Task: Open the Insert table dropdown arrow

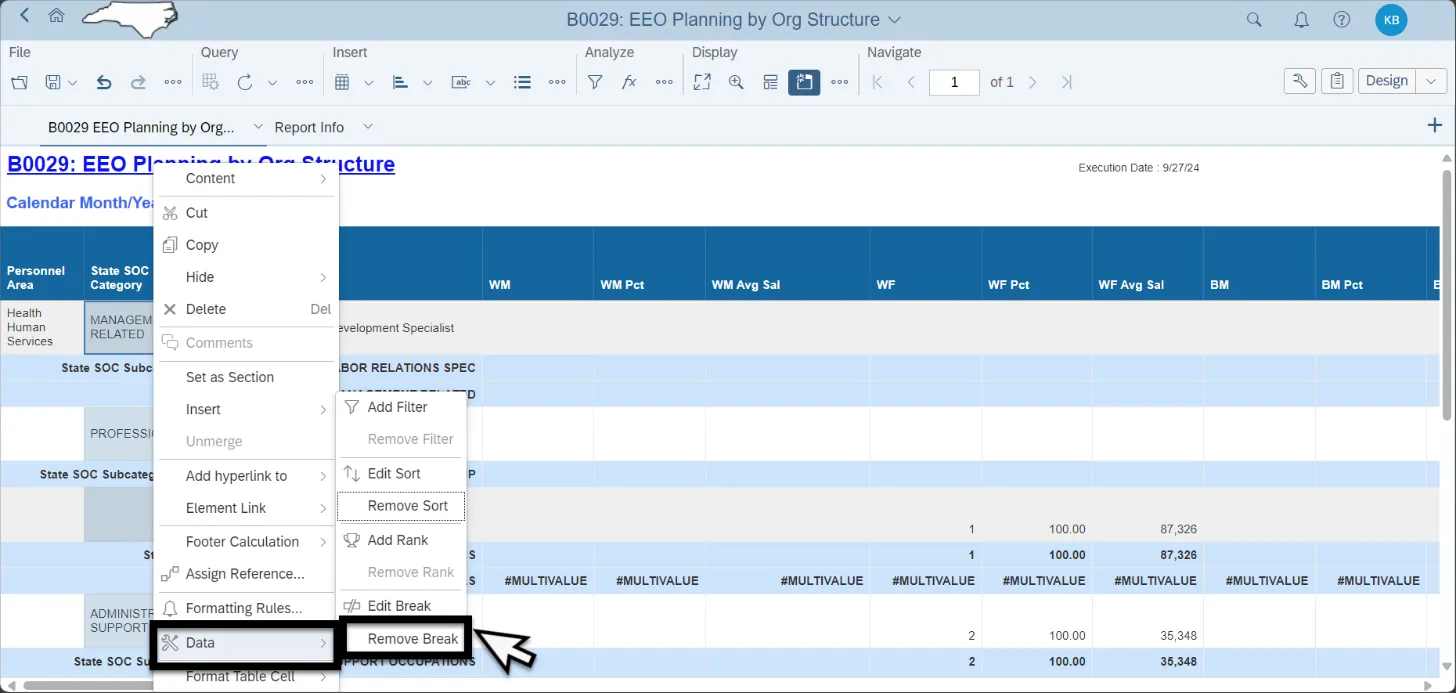Action: point(368,83)
